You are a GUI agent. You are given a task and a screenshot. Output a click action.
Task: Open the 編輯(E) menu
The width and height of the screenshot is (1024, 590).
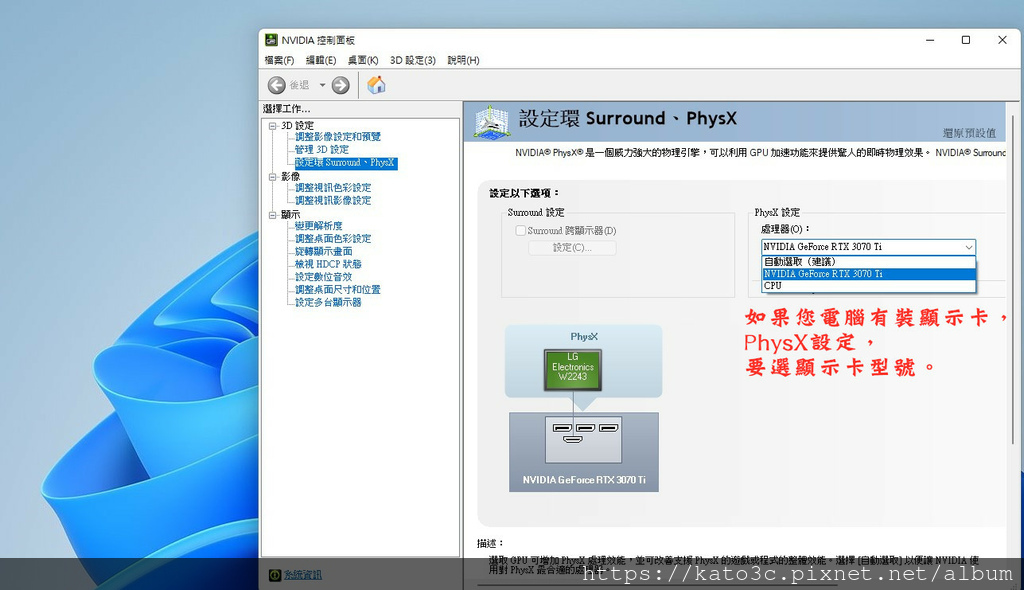point(321,60)
